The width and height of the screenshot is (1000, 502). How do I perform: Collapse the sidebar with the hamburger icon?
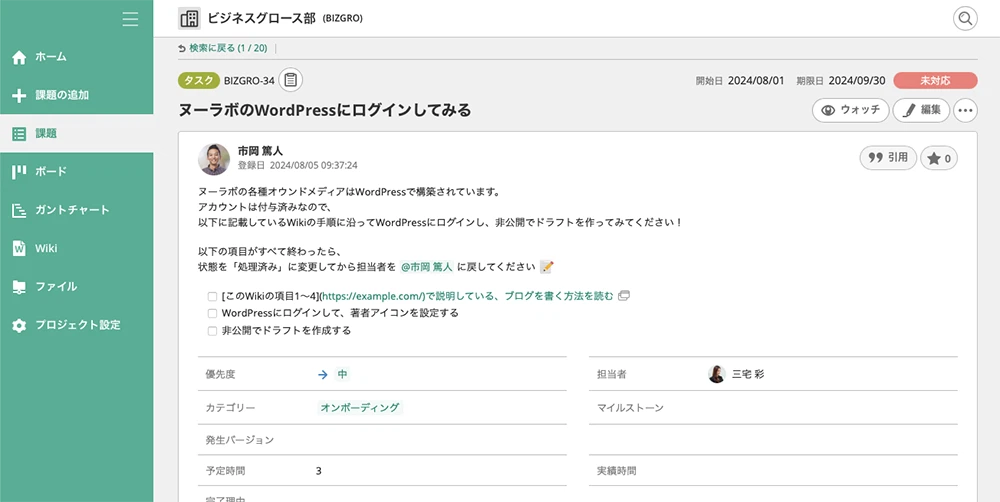tap(130, 19)
